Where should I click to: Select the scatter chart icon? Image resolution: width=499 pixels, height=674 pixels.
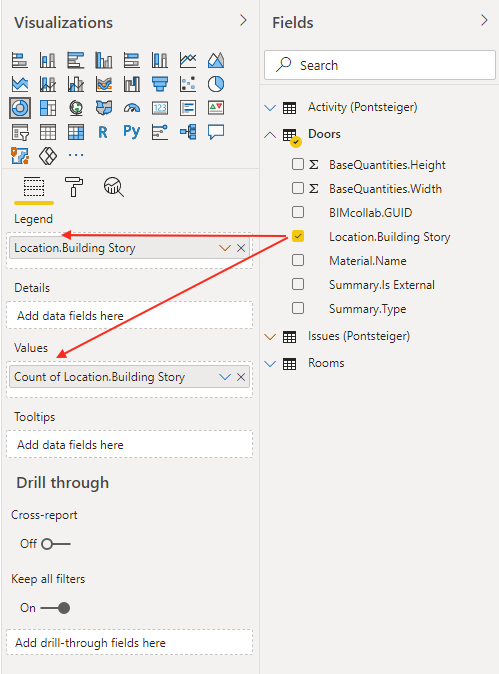(188, 84)
